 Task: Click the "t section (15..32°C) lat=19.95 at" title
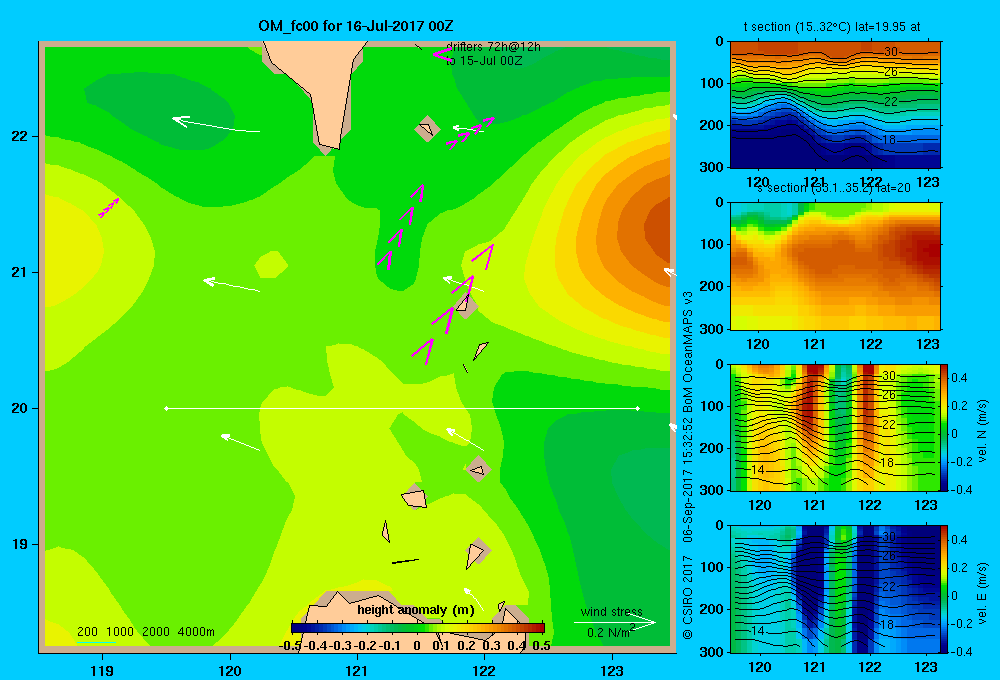[832, 27]
